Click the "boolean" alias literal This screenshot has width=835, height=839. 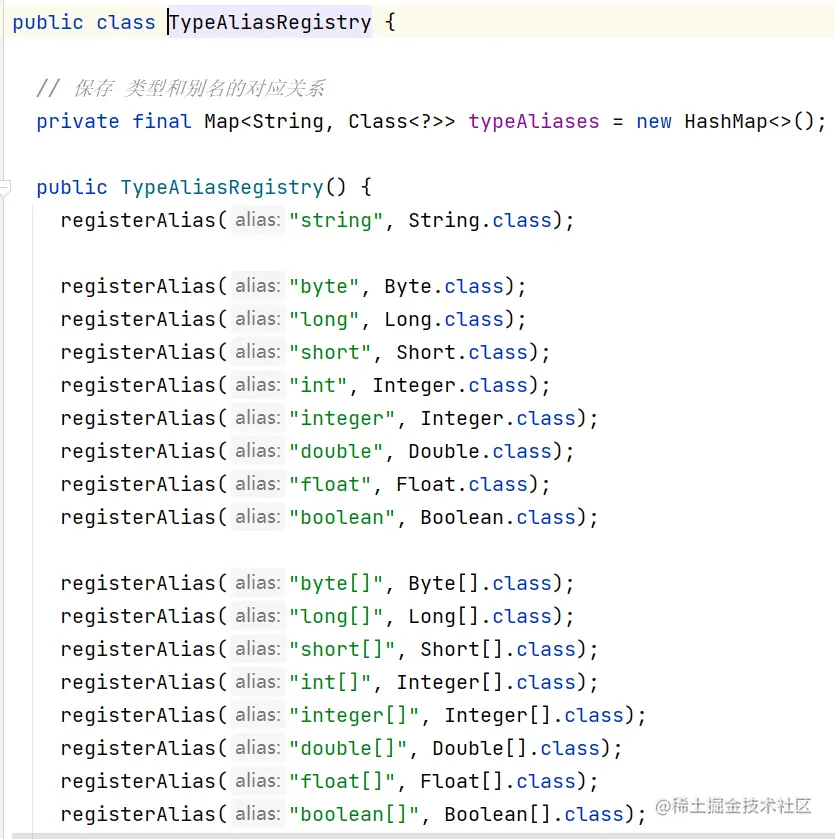(342, 517)
